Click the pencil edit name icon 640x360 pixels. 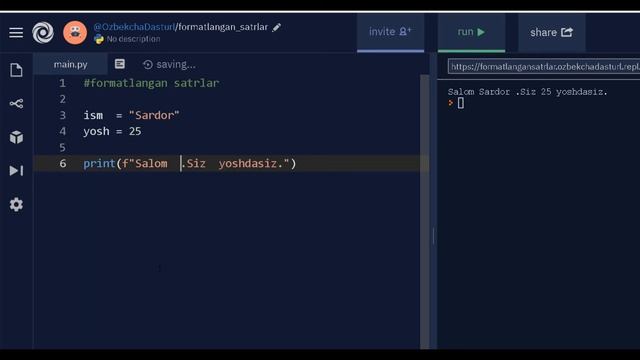coord(277,27)
